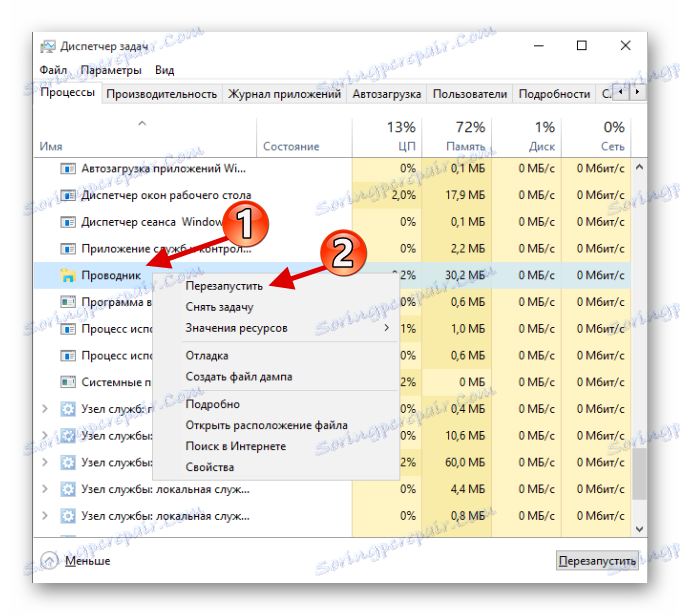The width and height of the screenshot is (680, 615).
Task: Switch to the Подробности tab
Action: 554,94
